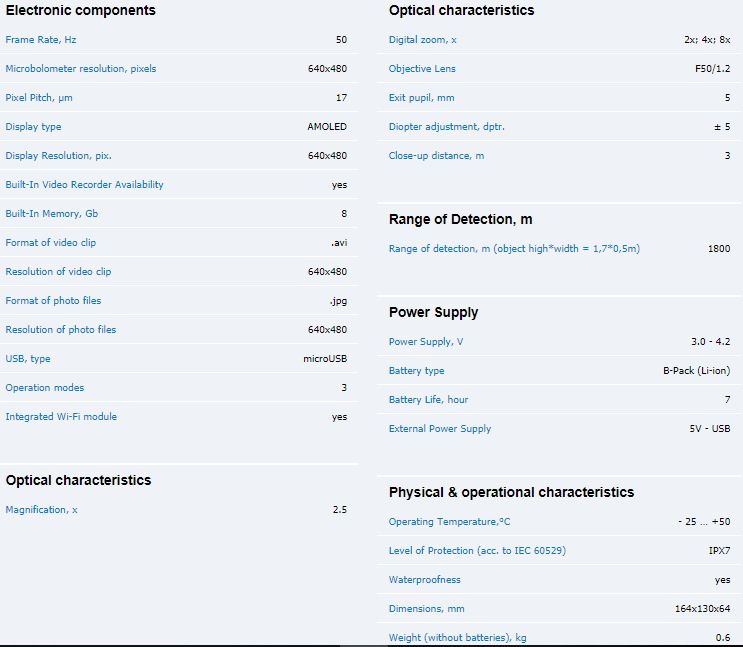Select the USB, type label
The image size is (743, 647).
pyautogui.click(x=28, y=359)
